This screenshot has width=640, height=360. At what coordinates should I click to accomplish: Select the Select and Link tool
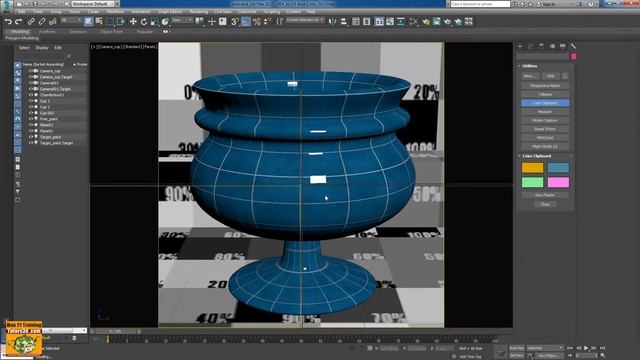pos(31,22)
